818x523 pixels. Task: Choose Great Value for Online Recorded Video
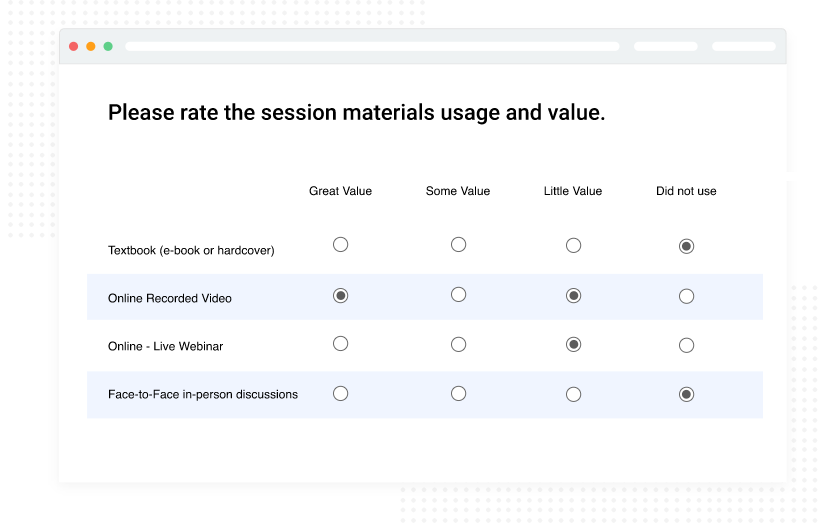coord(340,296)
